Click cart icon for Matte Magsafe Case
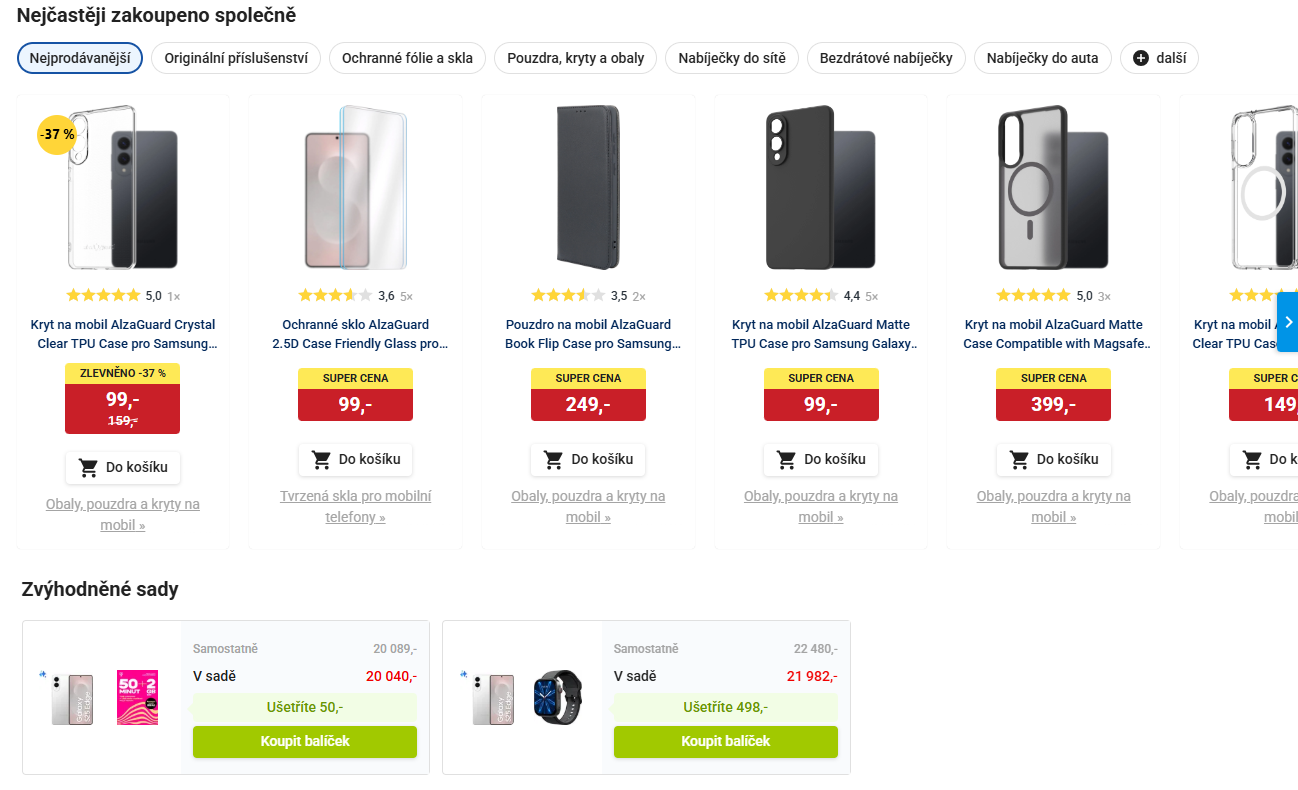1298x790 pixels. (x=1019, y=459)
